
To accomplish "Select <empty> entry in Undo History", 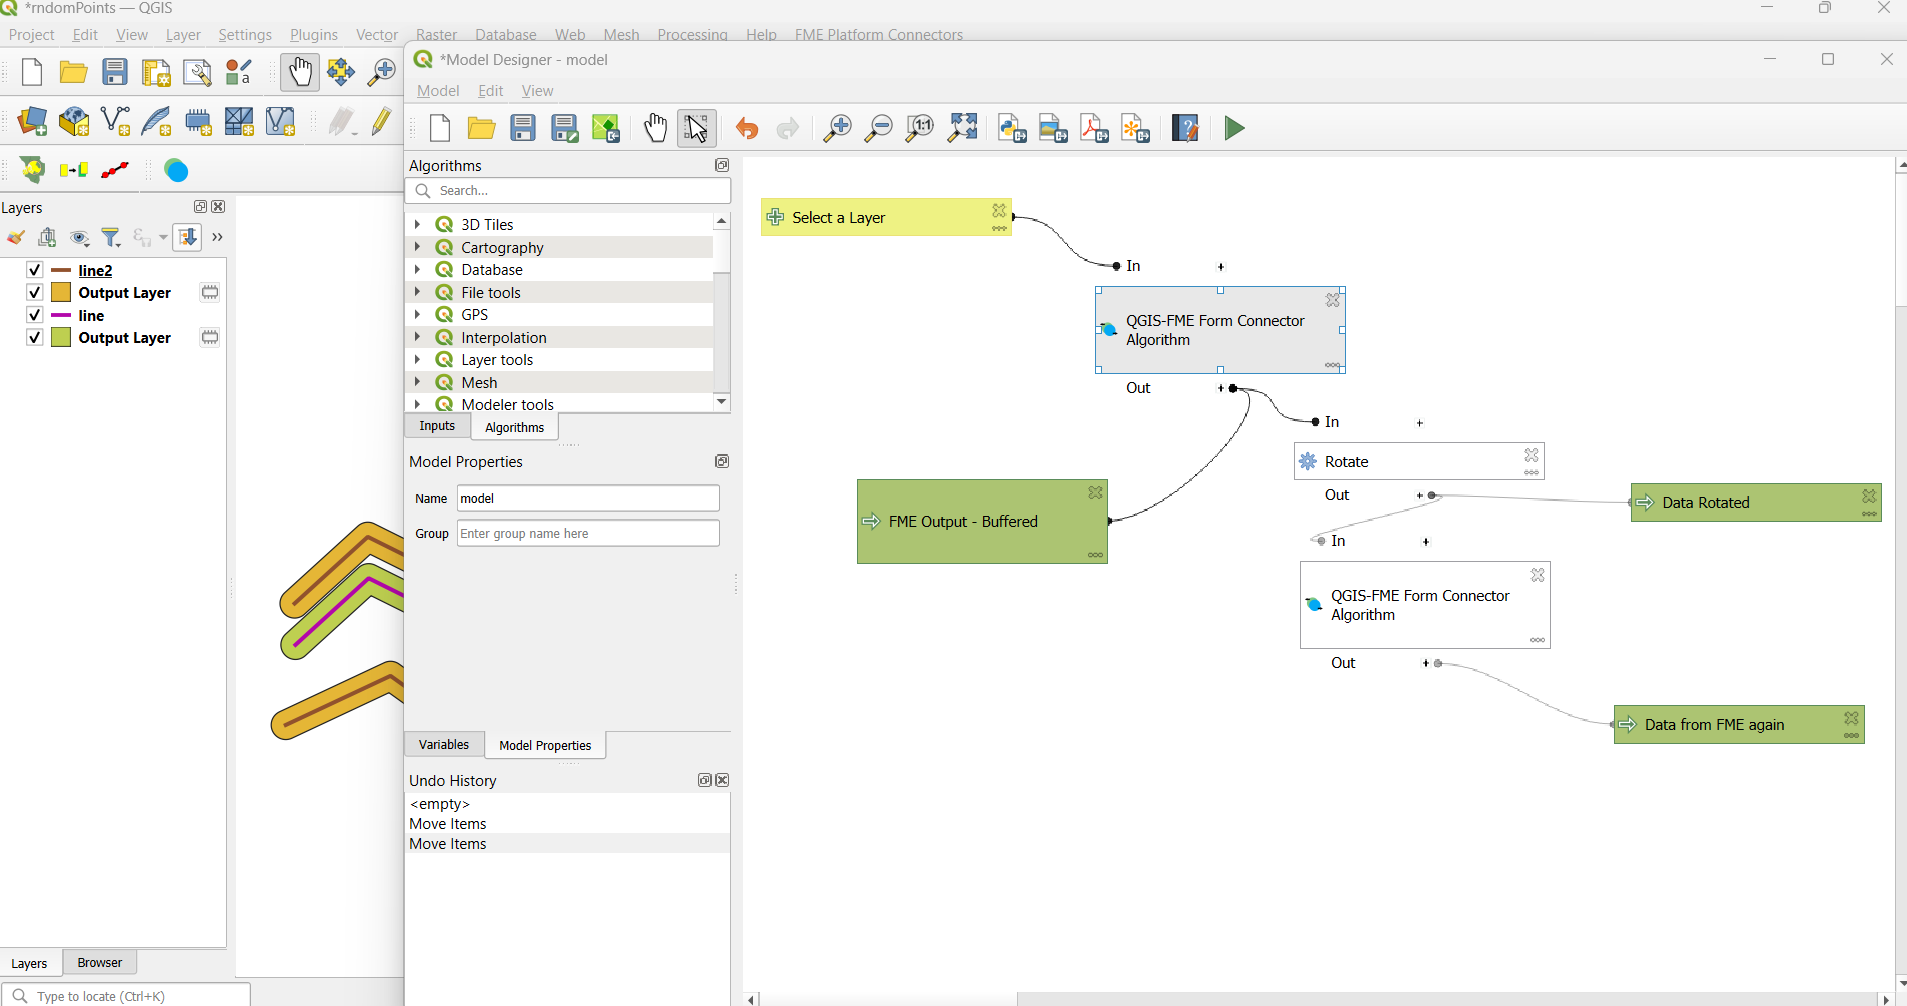I will 440,804.
